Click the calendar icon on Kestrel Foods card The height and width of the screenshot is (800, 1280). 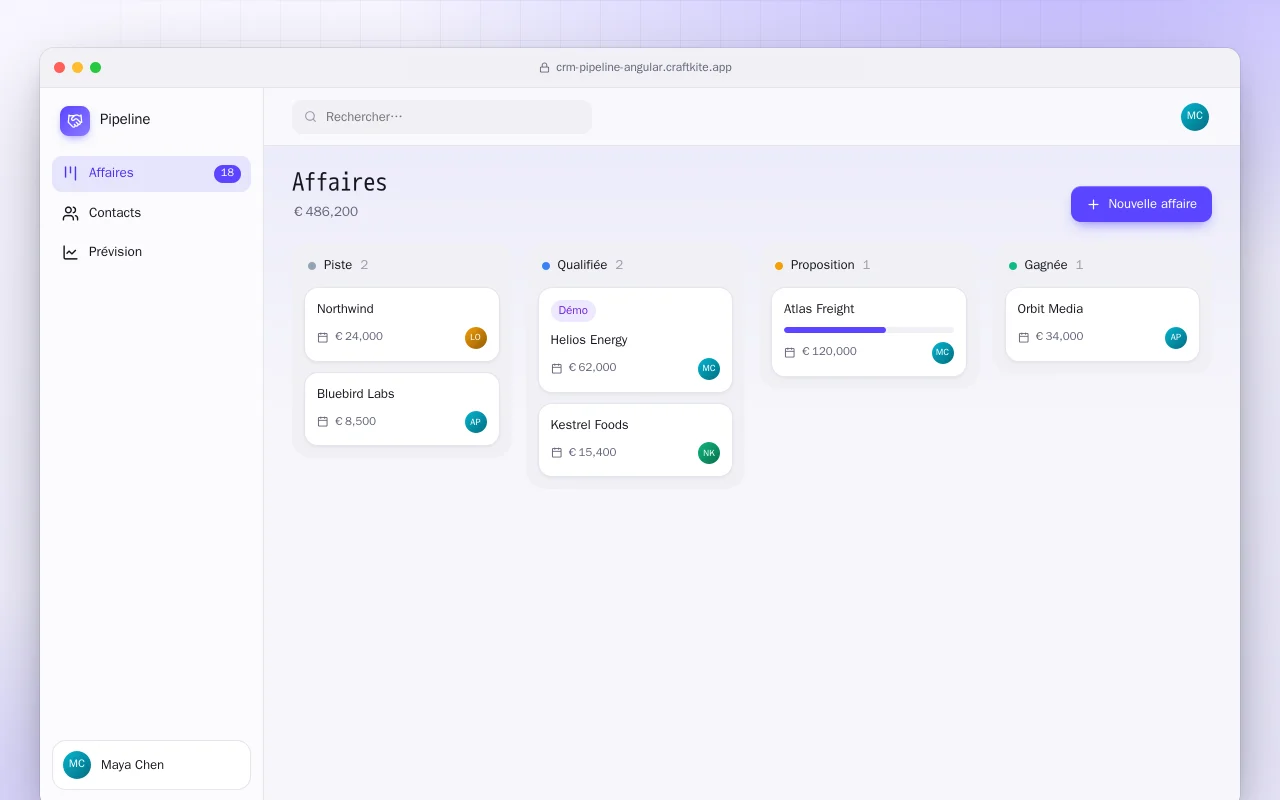click(557, 453)
